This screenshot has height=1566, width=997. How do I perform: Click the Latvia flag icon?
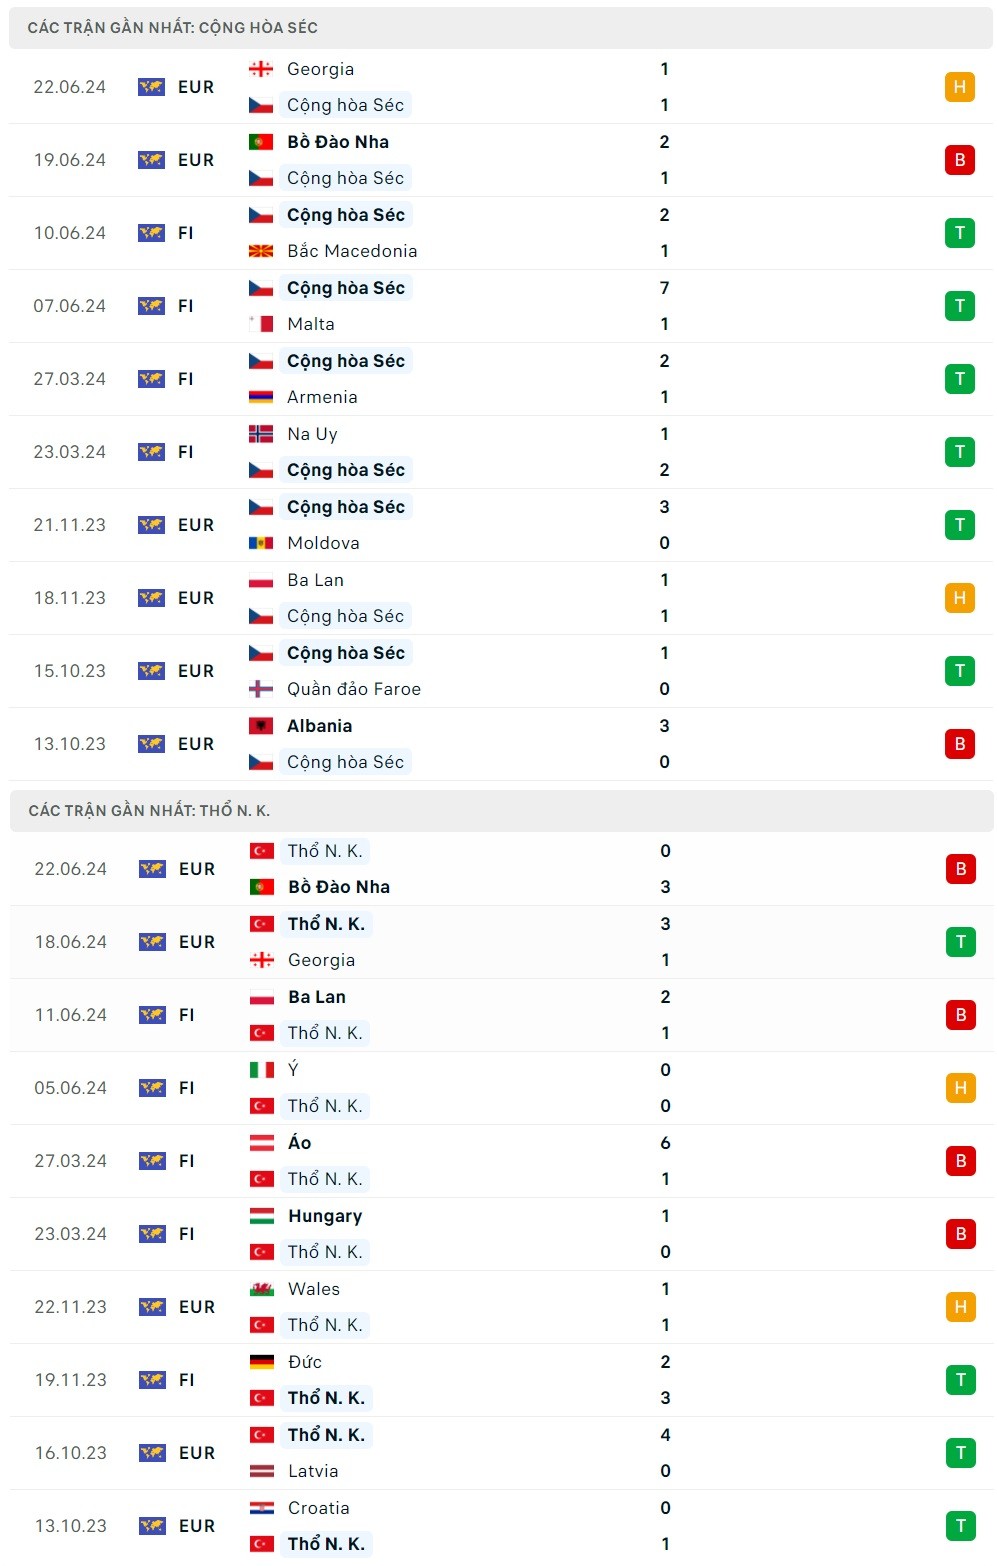pos(262,1471)
